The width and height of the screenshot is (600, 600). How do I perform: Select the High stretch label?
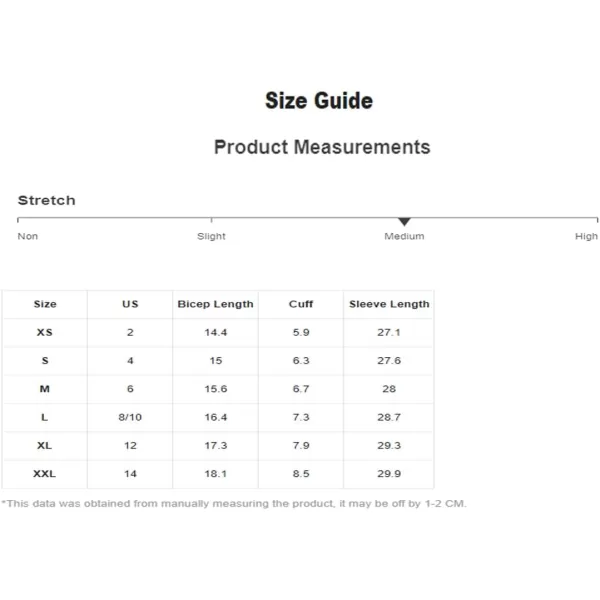pos(586,236)
